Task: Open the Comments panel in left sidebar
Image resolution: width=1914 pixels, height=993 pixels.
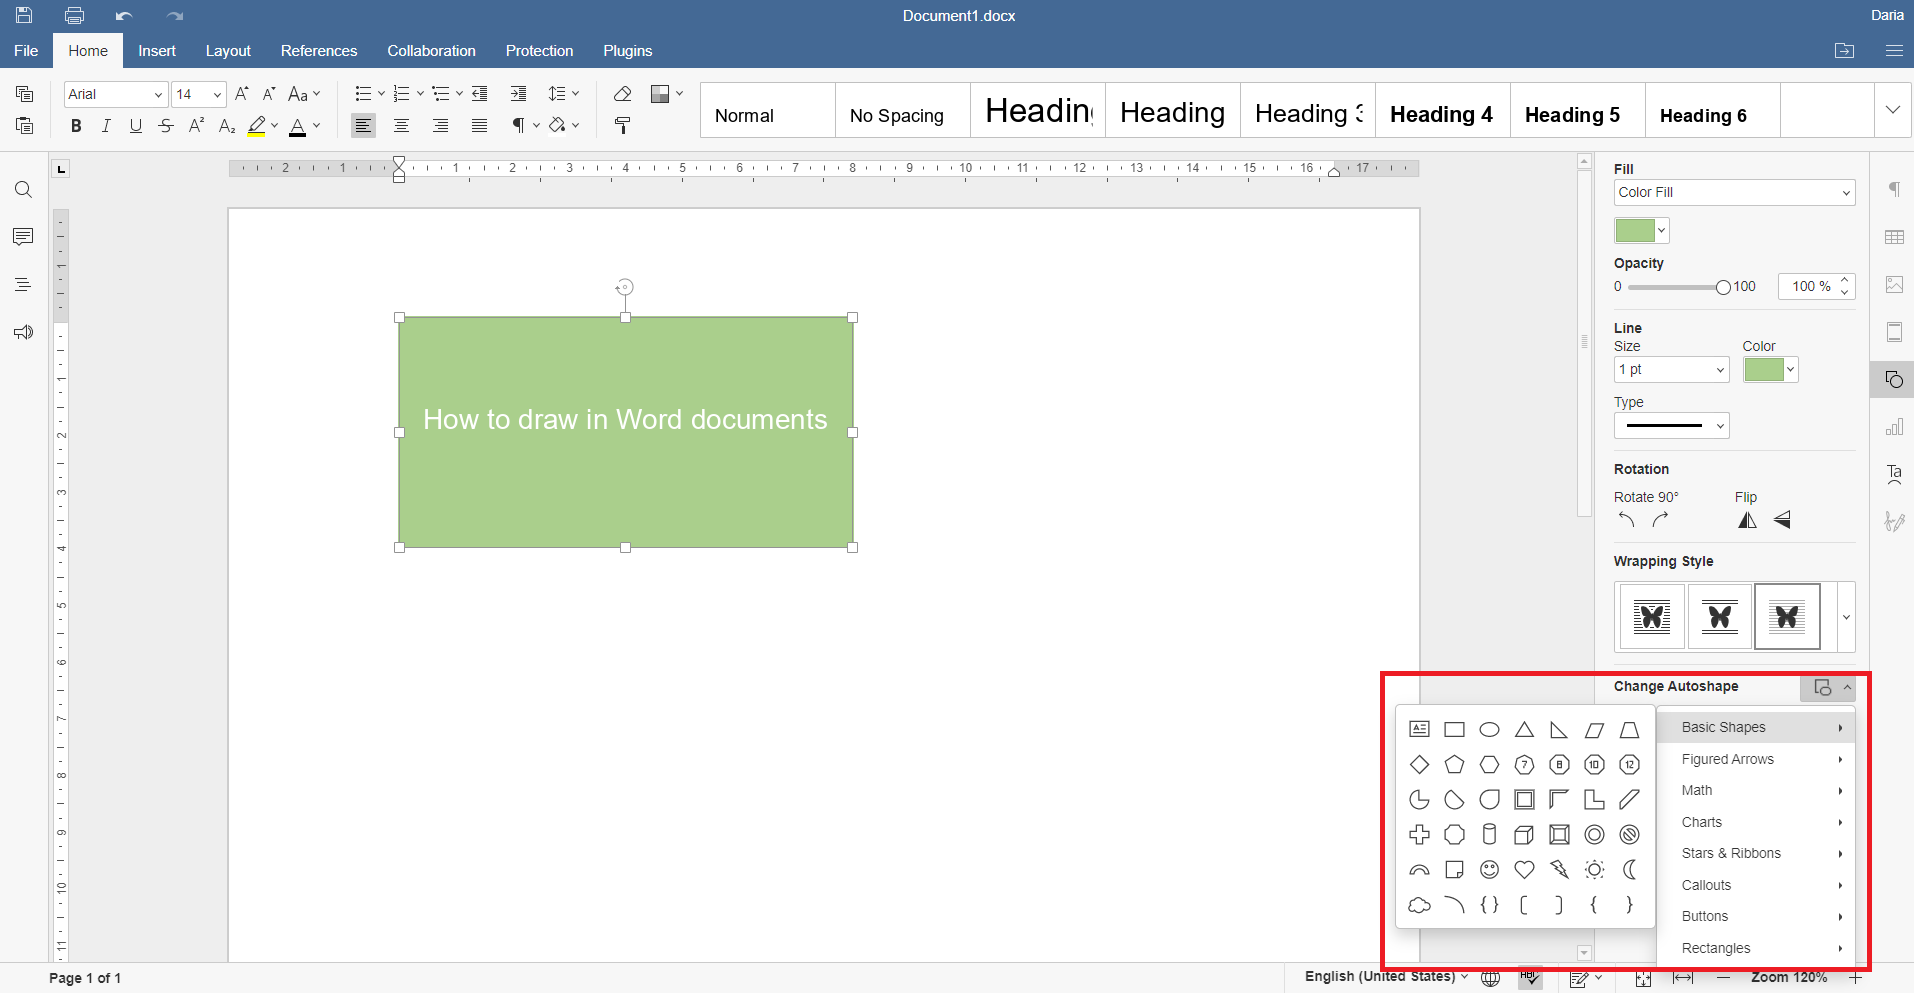Action: [x=22, y=237]
